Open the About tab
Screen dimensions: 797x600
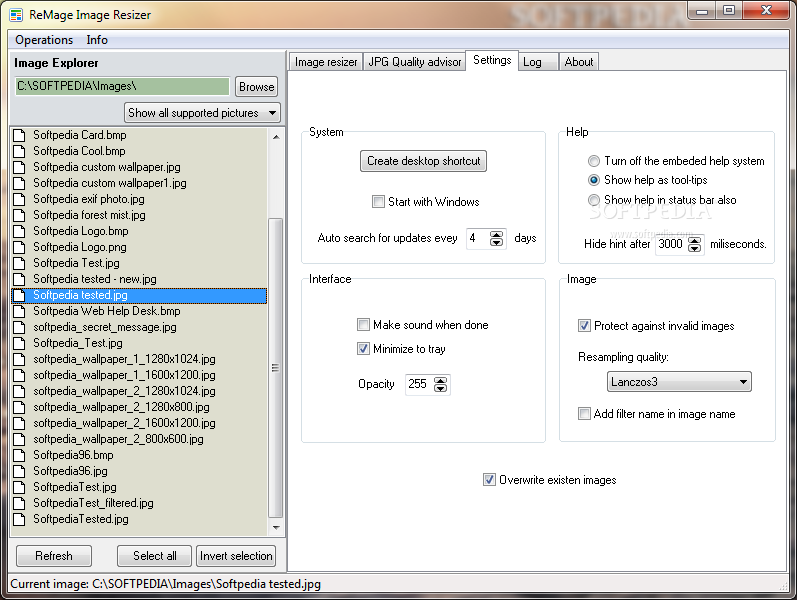click(x=578, y=62)
